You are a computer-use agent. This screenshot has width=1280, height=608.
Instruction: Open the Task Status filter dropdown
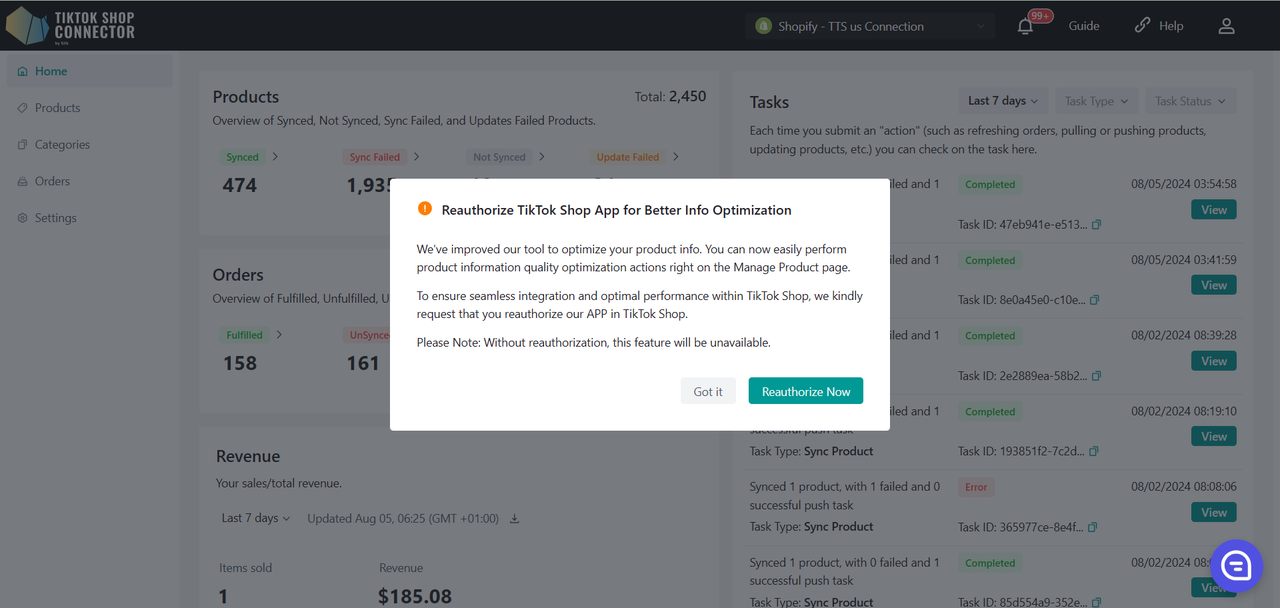(1190, 101)
